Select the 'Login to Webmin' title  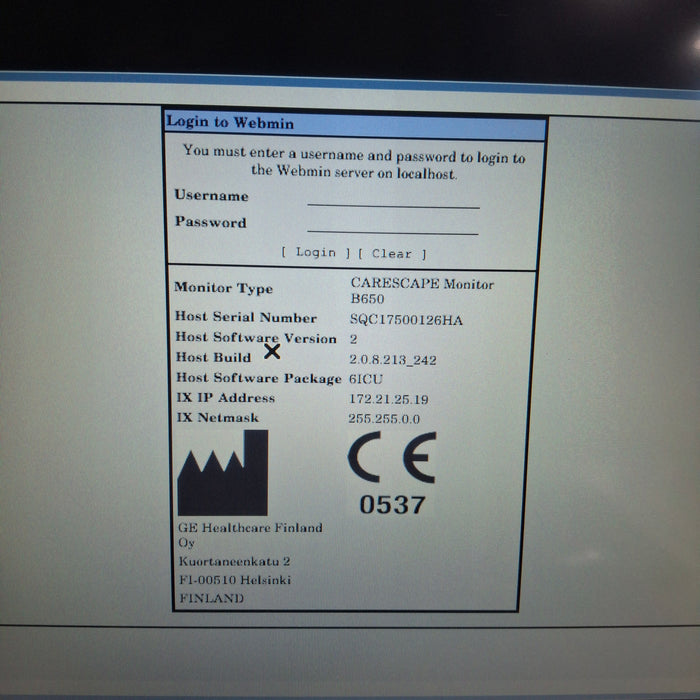[230, 122]
